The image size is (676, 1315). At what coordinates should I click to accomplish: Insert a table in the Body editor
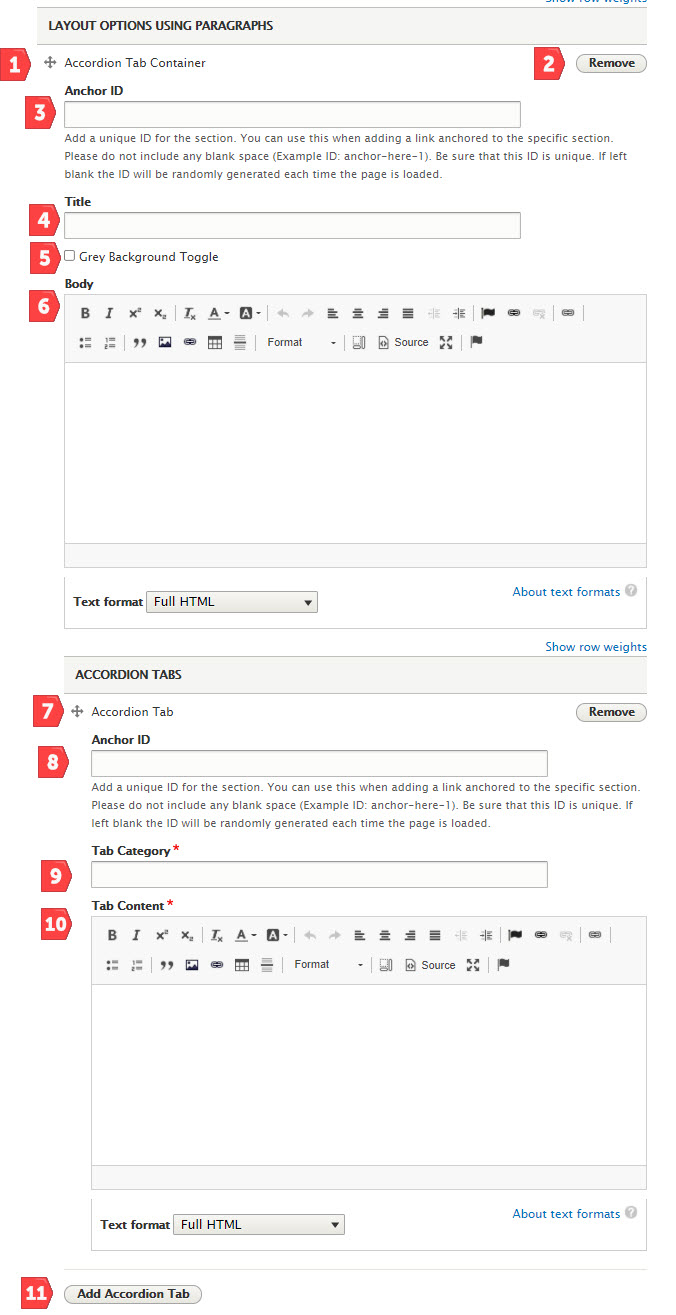tap(214, 342)
